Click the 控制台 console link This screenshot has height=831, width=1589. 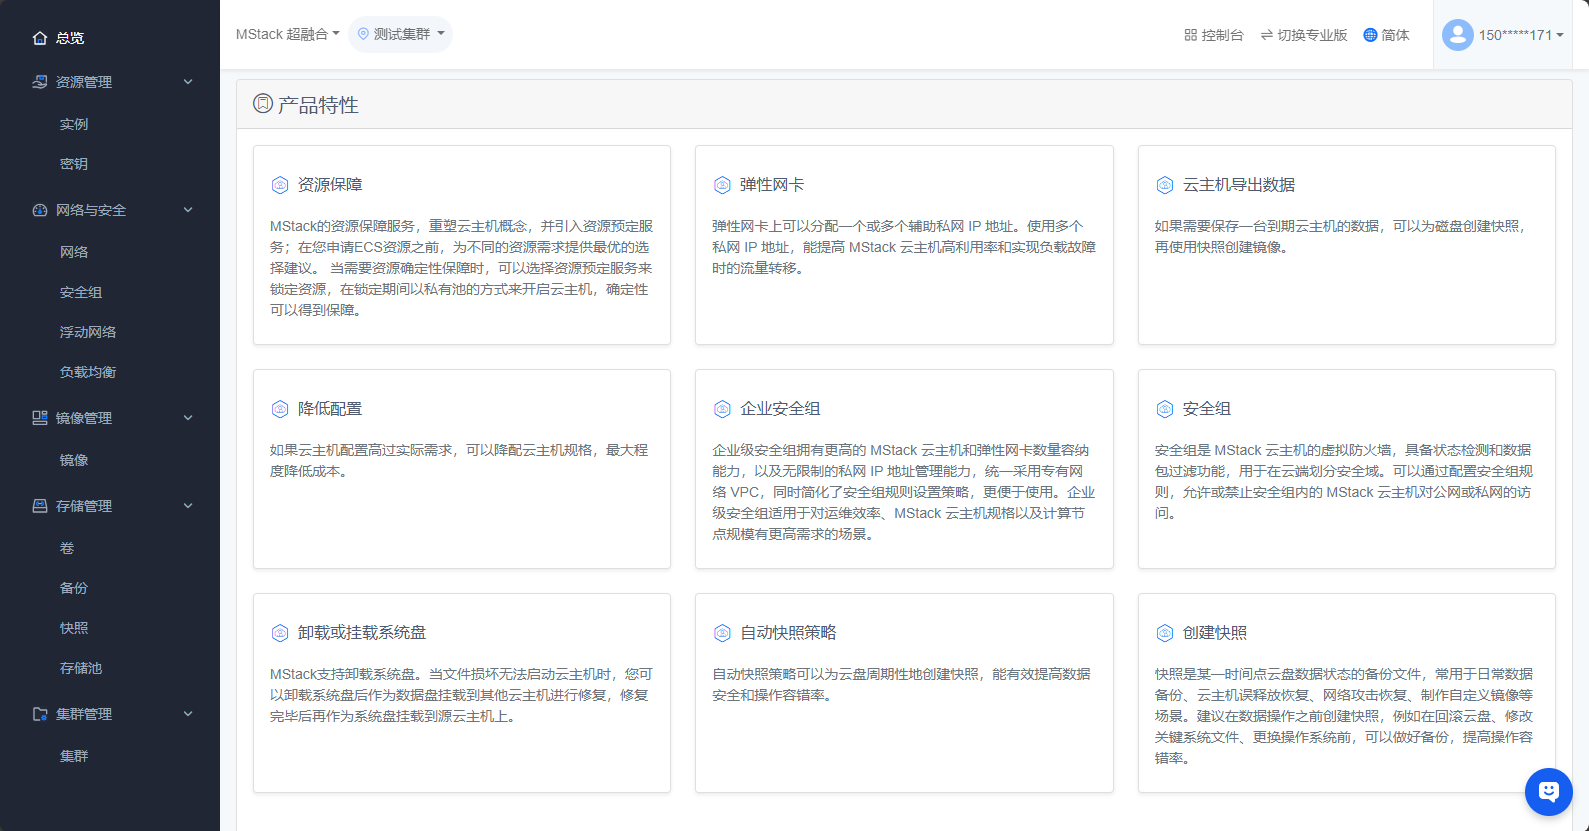click(1213, 35)
